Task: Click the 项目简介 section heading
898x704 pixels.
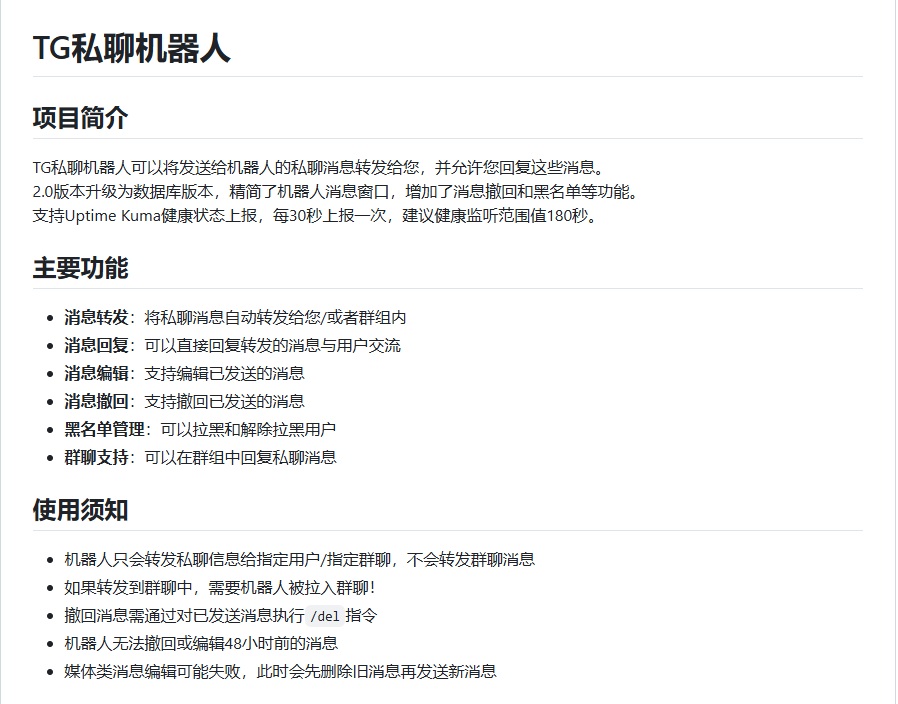Action: coord(80,117)
